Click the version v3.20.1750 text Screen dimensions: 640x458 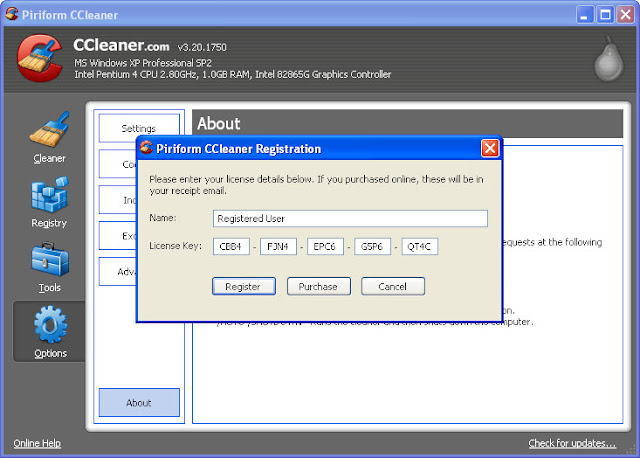point(202,47)
